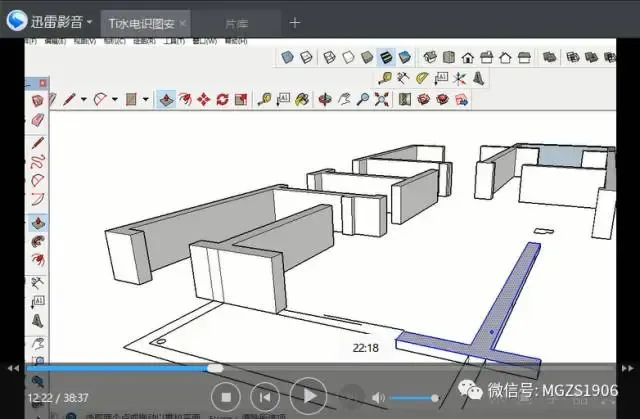The width and height of the screenshot is (640, 419).
Task: Toggle the monochrome face style icon
Action: pyautogui.click(x=404, y=57)
